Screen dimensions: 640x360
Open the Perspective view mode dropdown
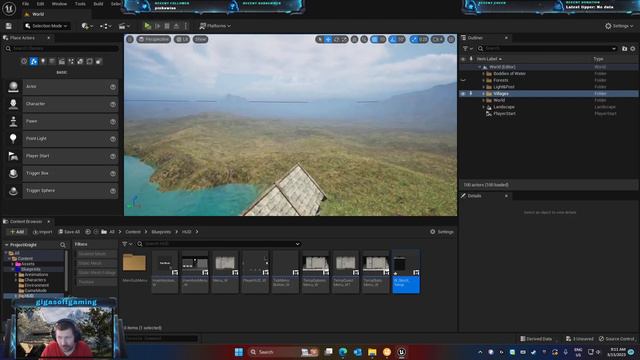tap(153, 39)
